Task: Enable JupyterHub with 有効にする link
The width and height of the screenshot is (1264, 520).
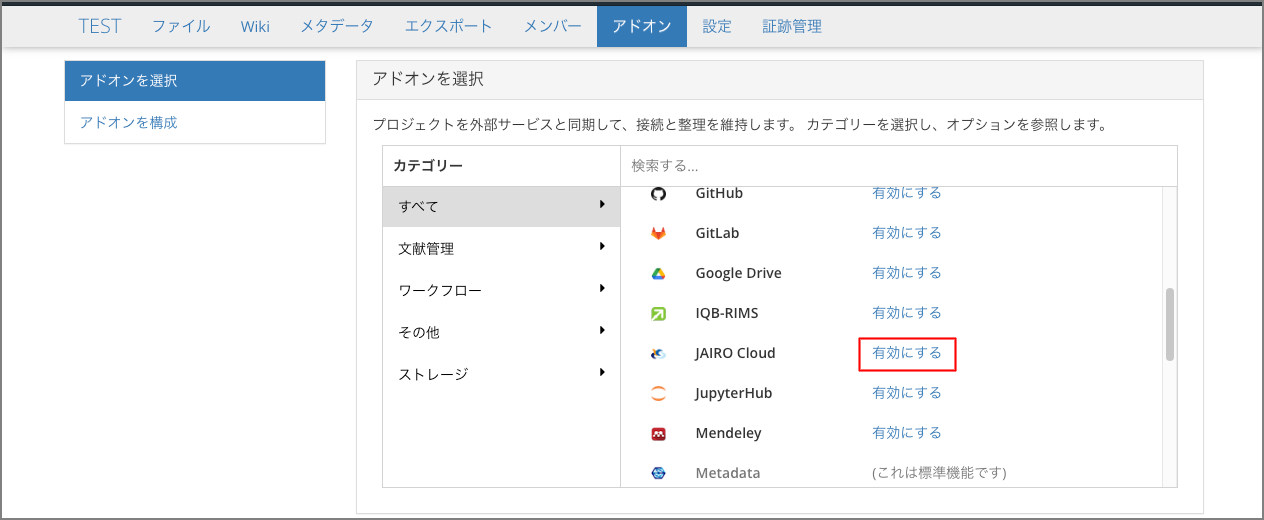Action: (907, 393)
